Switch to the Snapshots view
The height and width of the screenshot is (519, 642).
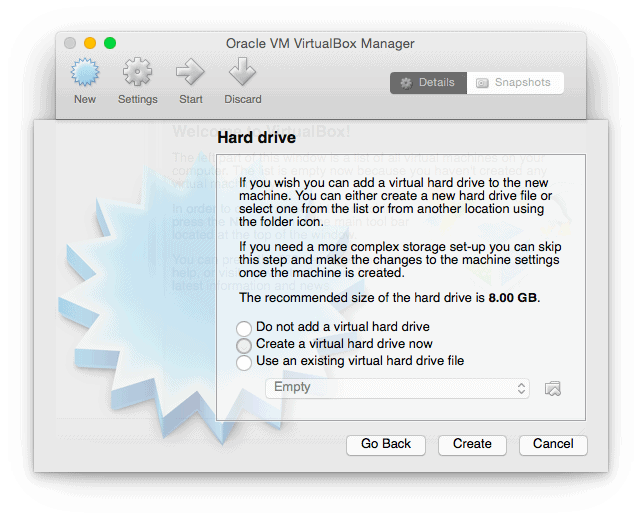515,83
